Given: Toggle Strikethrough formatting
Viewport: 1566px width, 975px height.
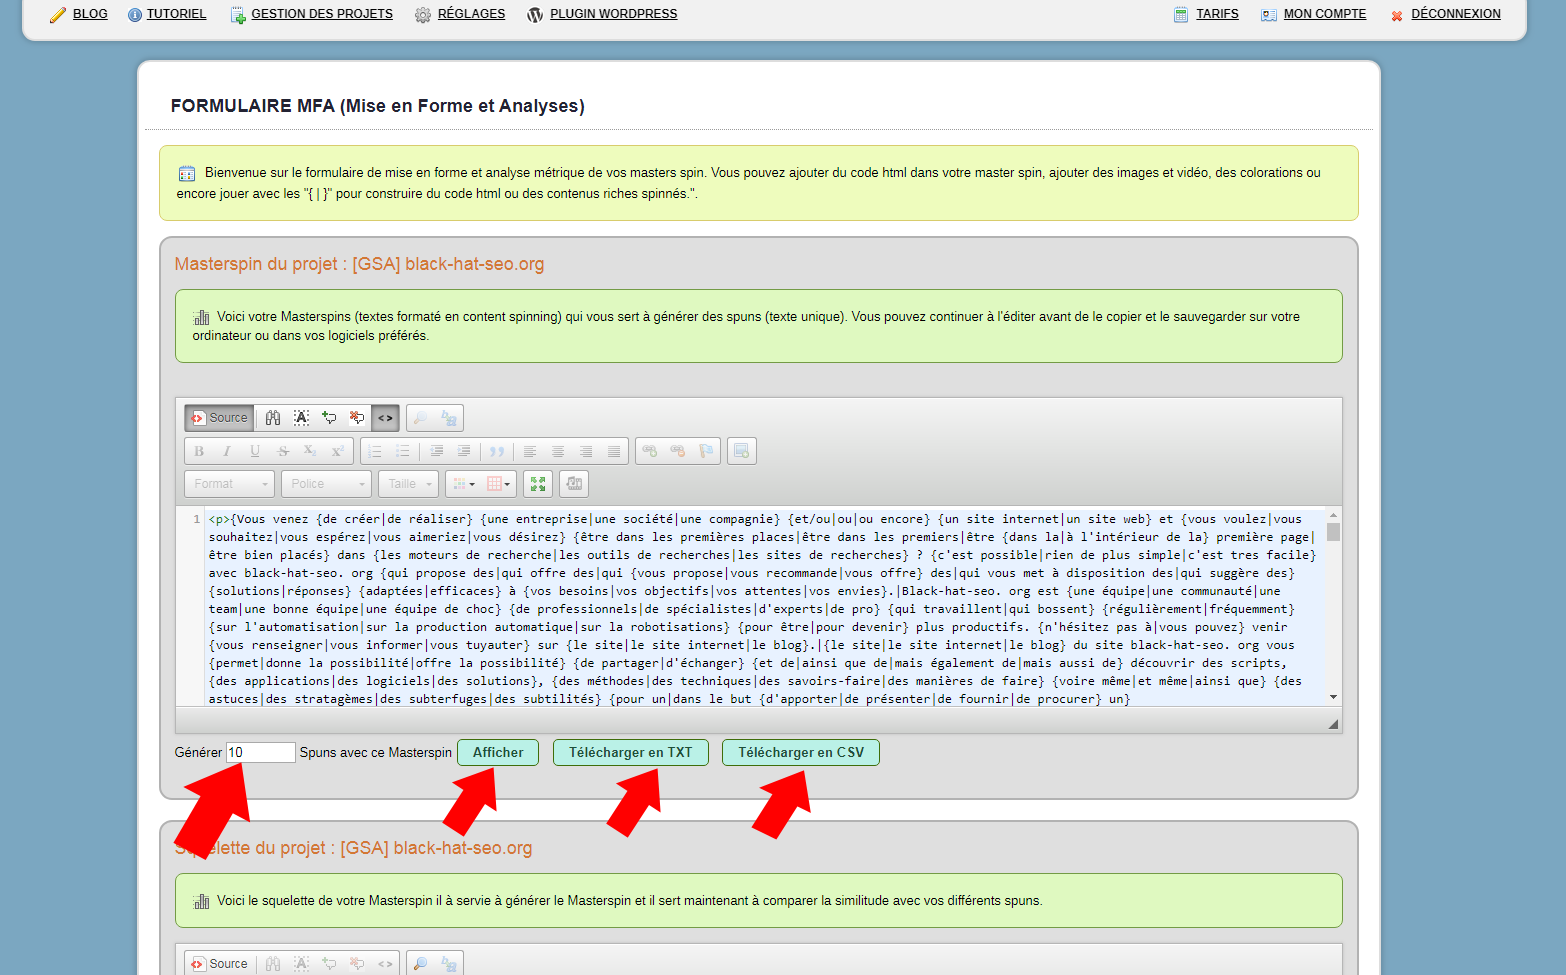Looking at the screenshot, I should (x=283, y=451).
